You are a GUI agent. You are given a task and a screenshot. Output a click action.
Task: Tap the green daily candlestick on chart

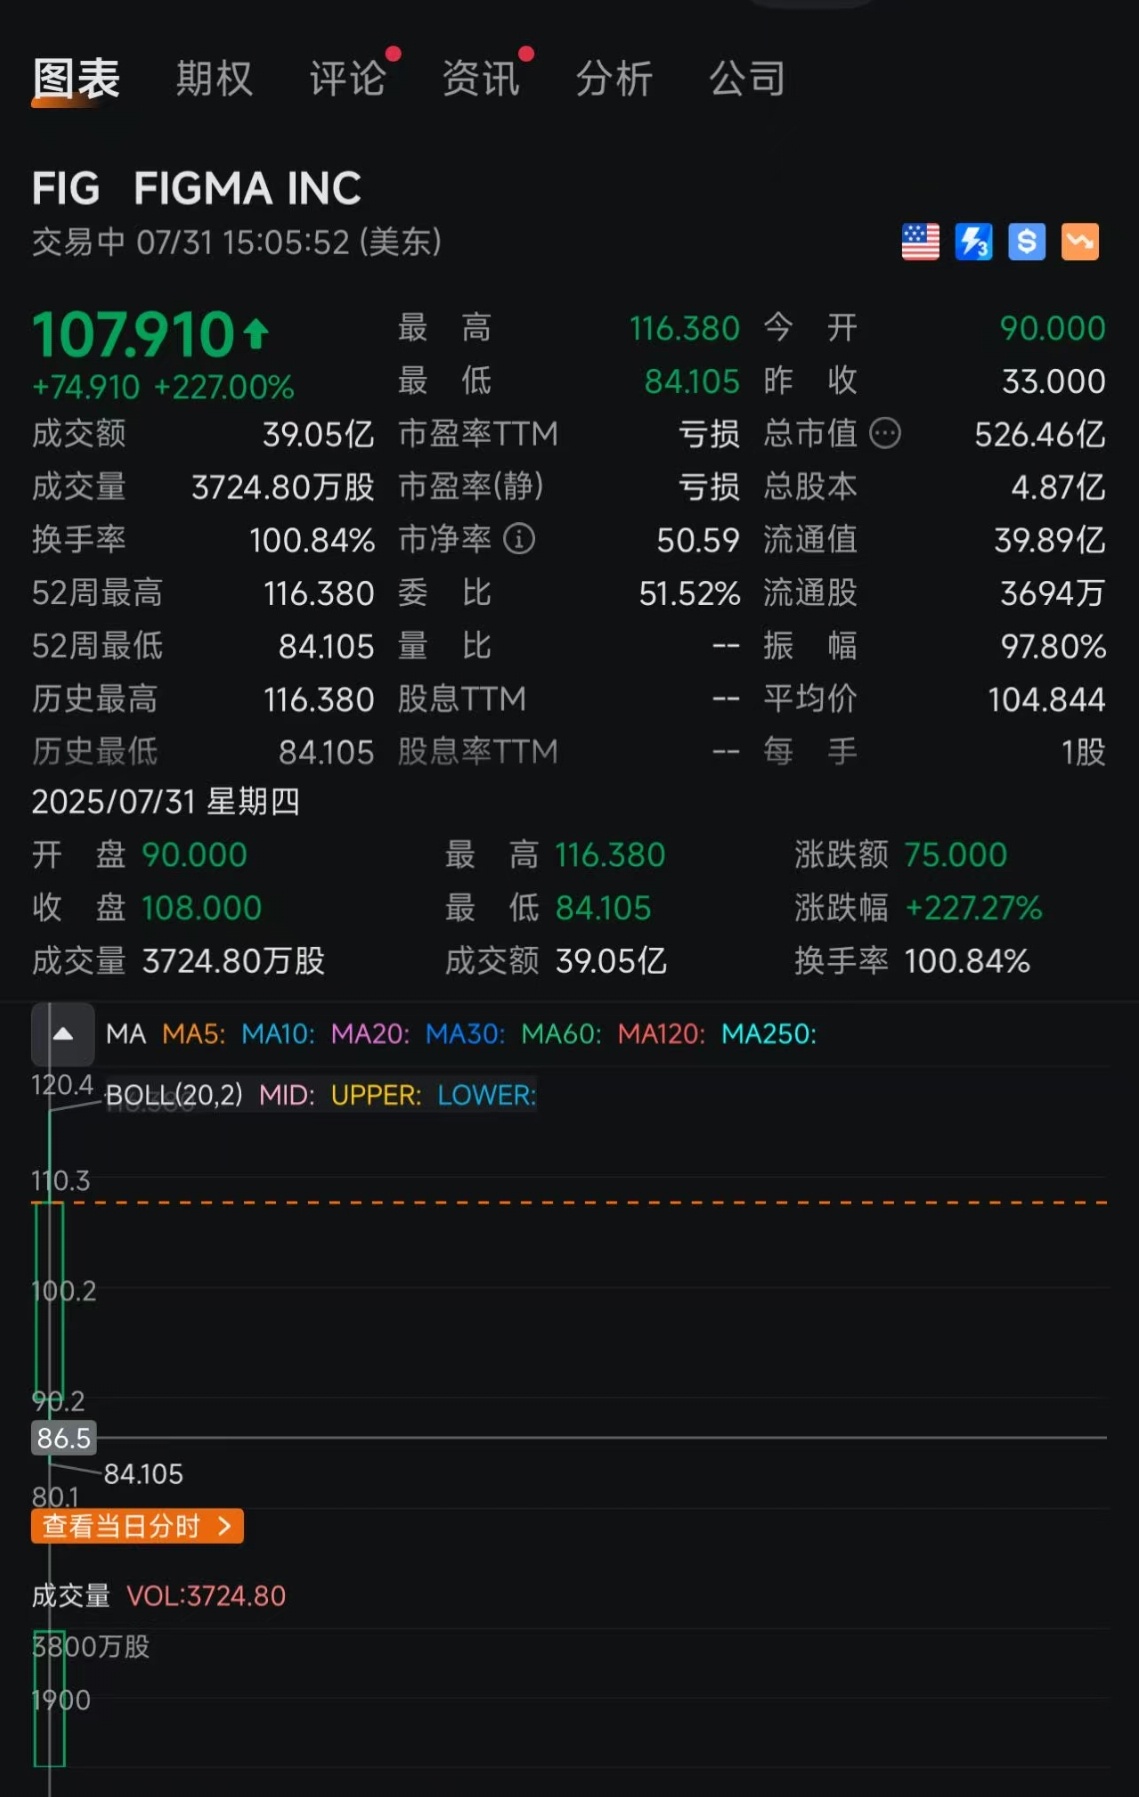(x=49, y=1300)
